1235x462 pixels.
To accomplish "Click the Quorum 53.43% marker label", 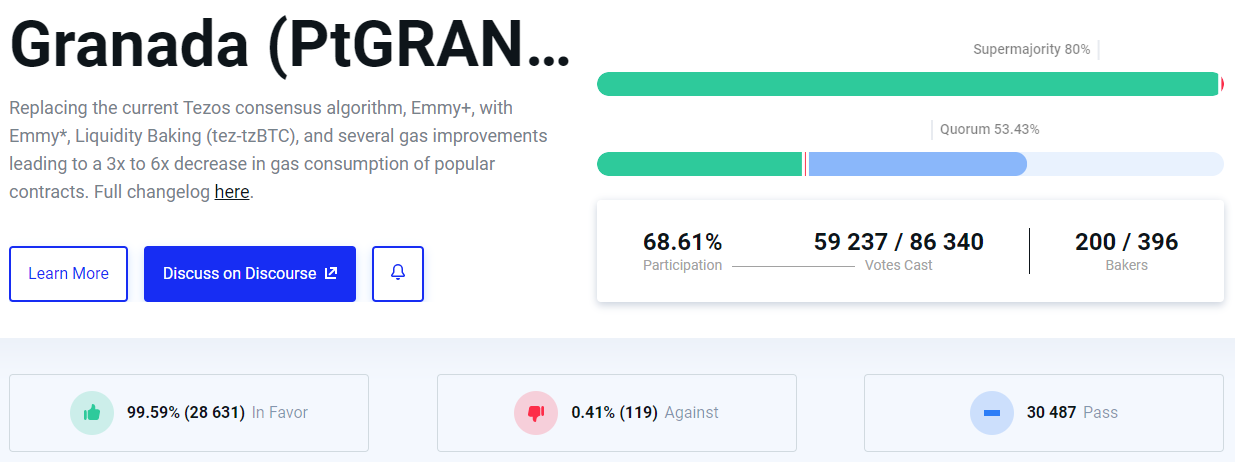I will 990,129.
